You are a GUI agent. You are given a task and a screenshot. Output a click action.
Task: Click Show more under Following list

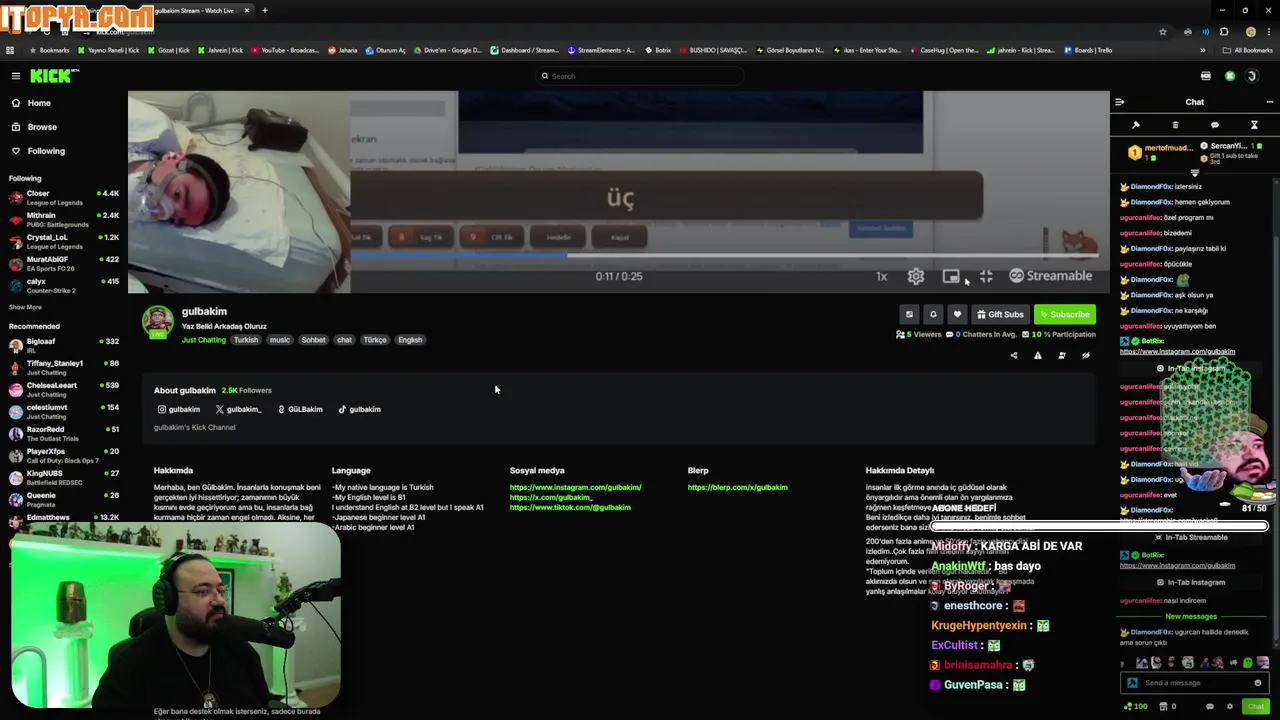(25, 307)
